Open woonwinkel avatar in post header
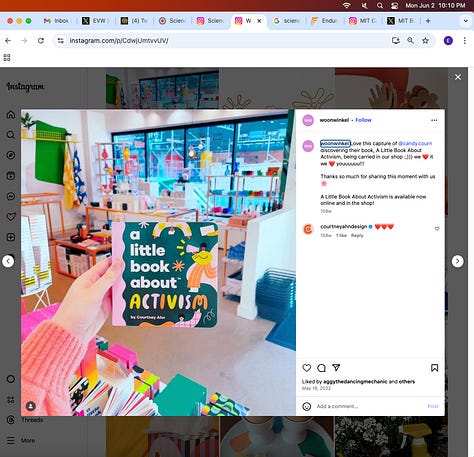The image size is (474, 457). click(308, 120)
